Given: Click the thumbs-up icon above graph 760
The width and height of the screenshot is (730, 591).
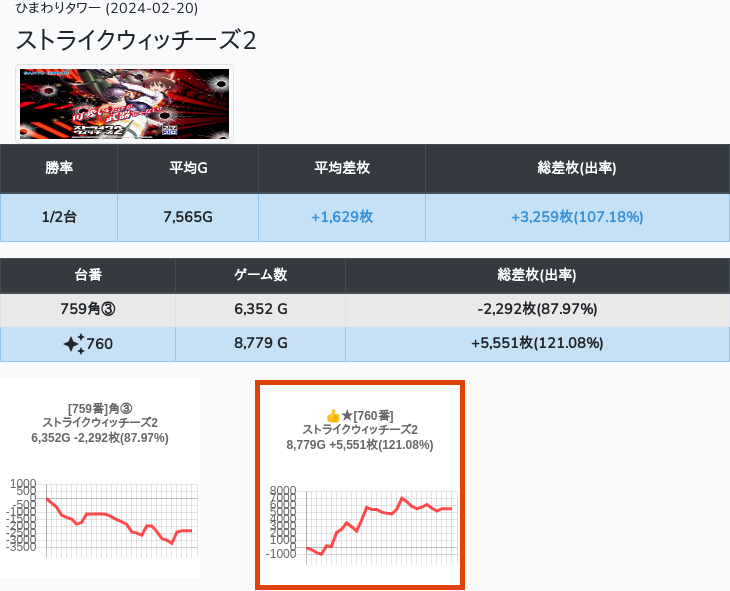Looking at the screenshot, I should coord(334,415).
